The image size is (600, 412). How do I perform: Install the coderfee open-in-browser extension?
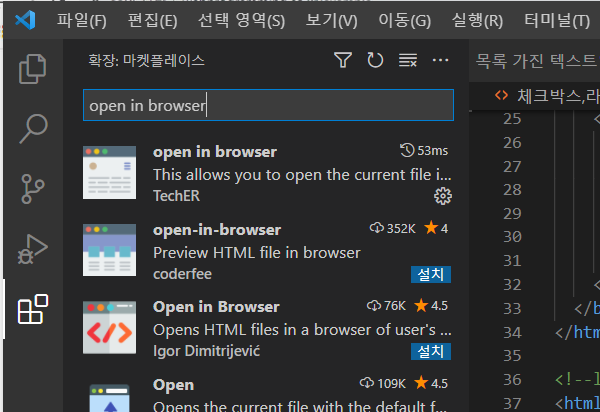[431, 274]
